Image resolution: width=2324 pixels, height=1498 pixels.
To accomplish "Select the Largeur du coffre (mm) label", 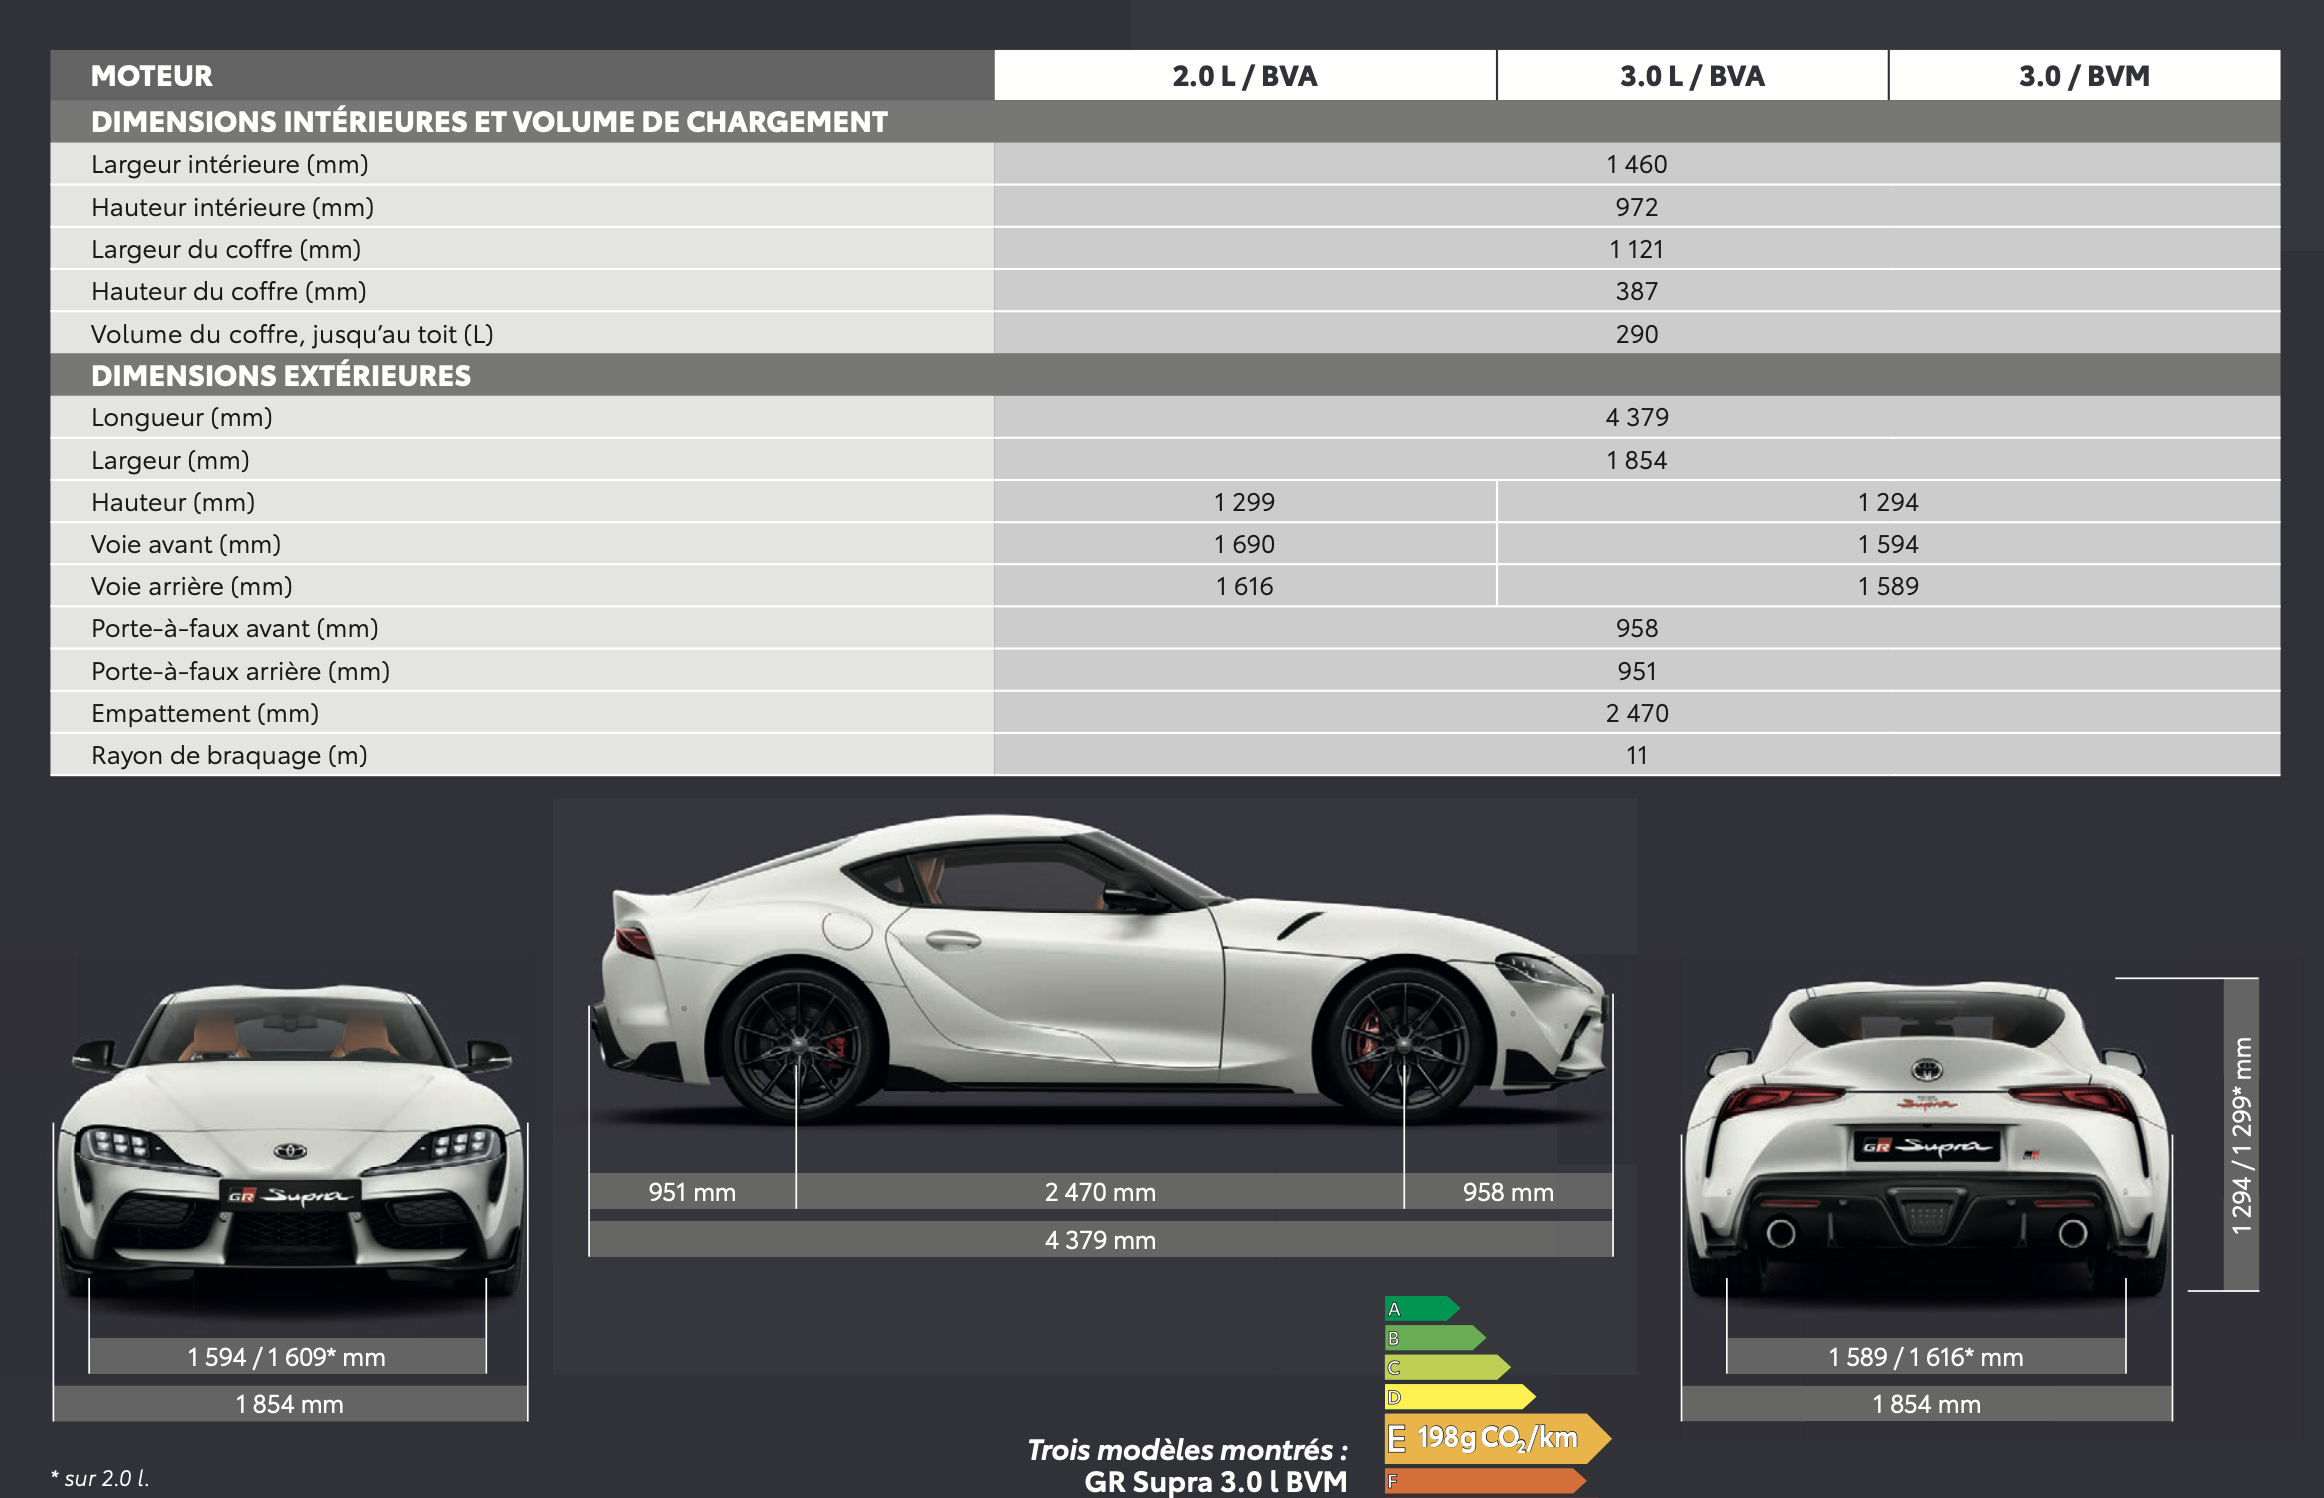I will (226, 249).
